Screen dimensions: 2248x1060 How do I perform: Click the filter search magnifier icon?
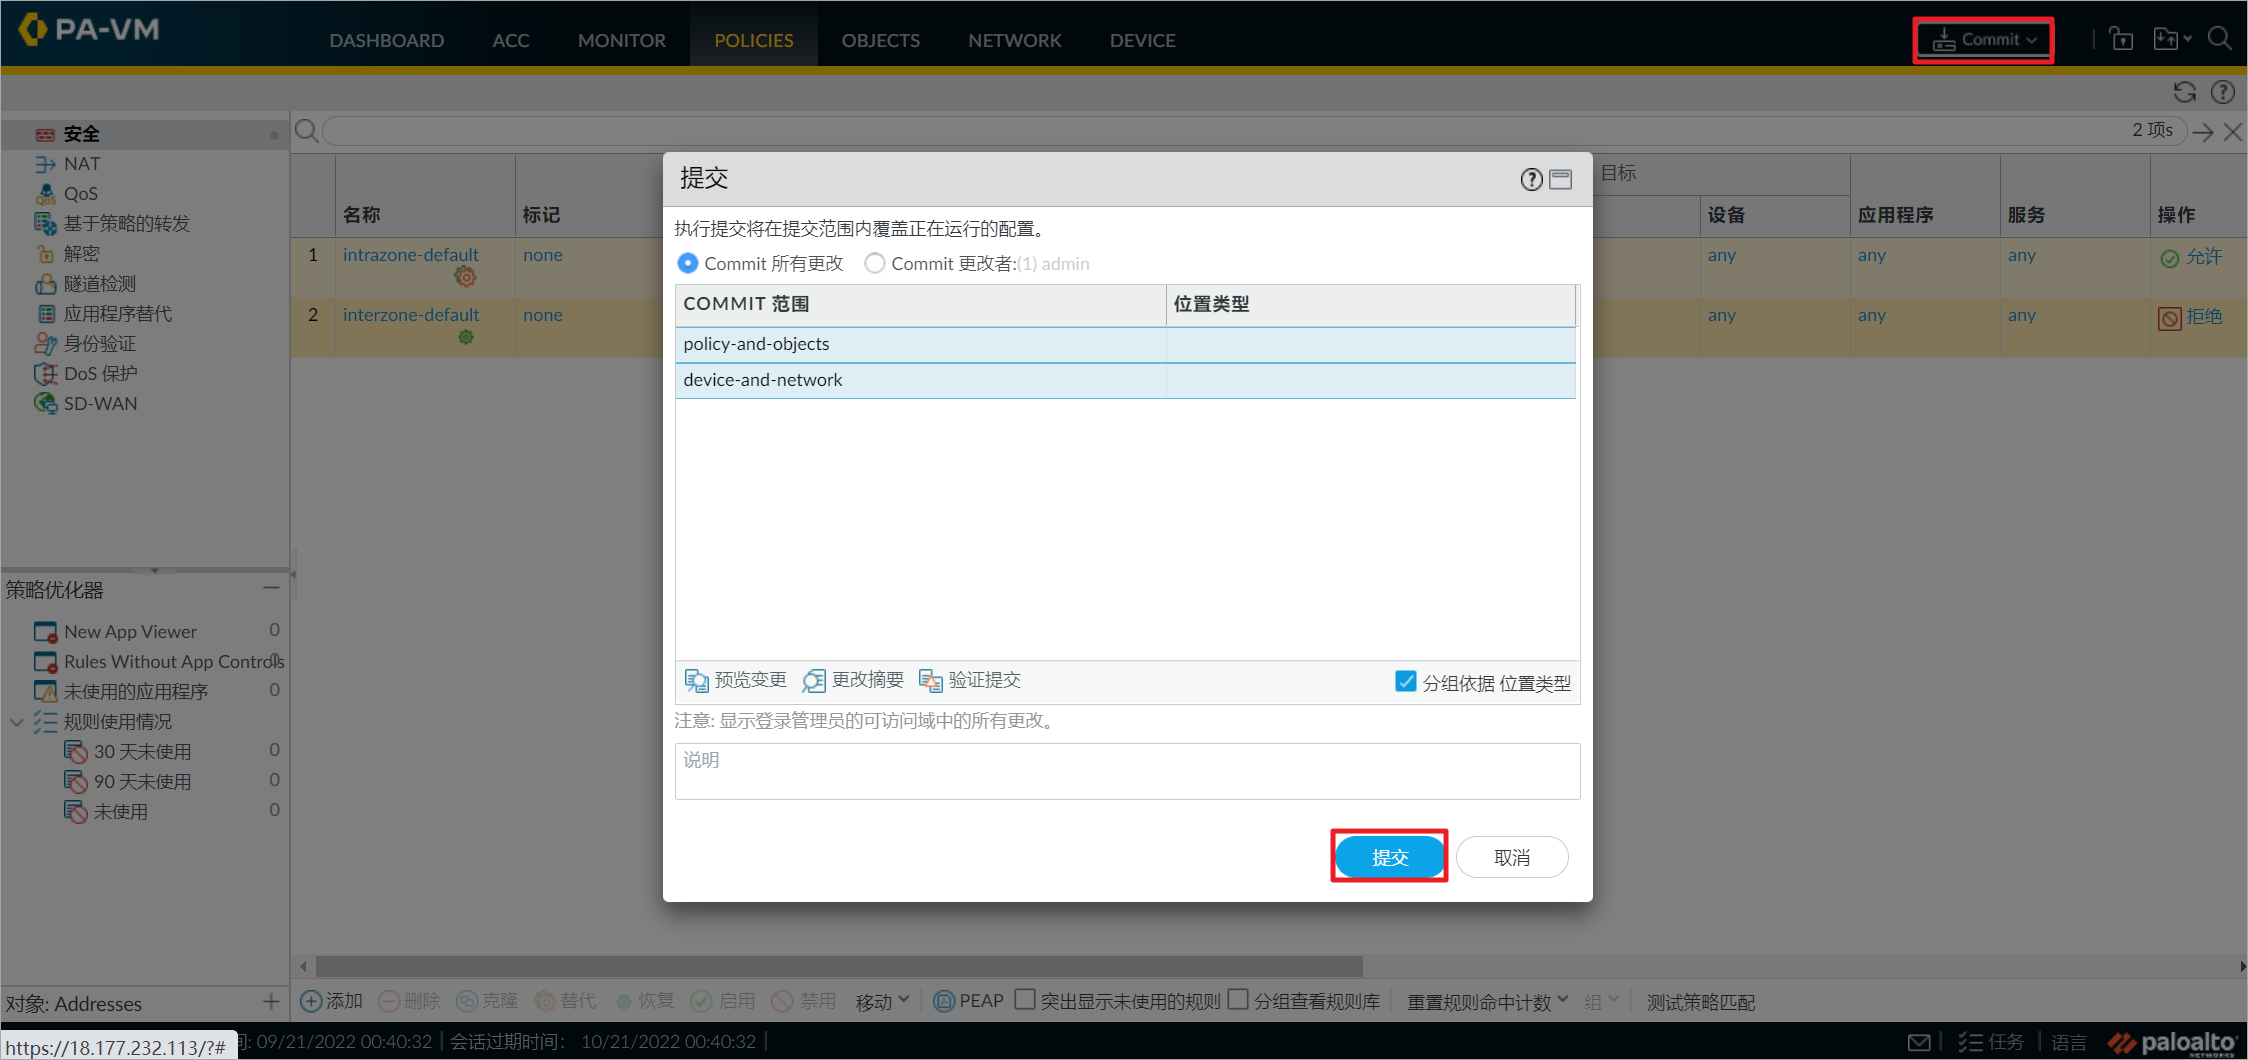tap(307, 131)
